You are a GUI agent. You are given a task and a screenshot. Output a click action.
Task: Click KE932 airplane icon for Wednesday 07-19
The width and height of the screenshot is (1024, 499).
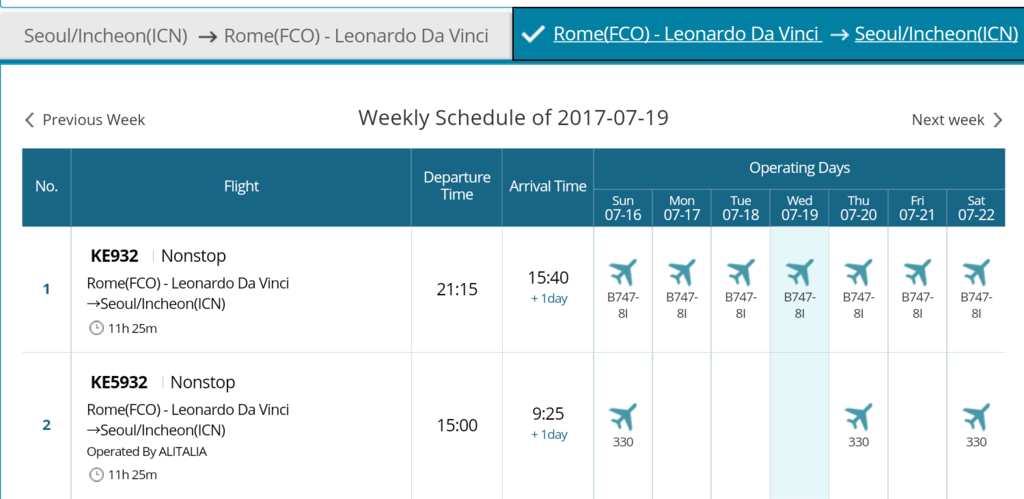(x=799, y=272)
